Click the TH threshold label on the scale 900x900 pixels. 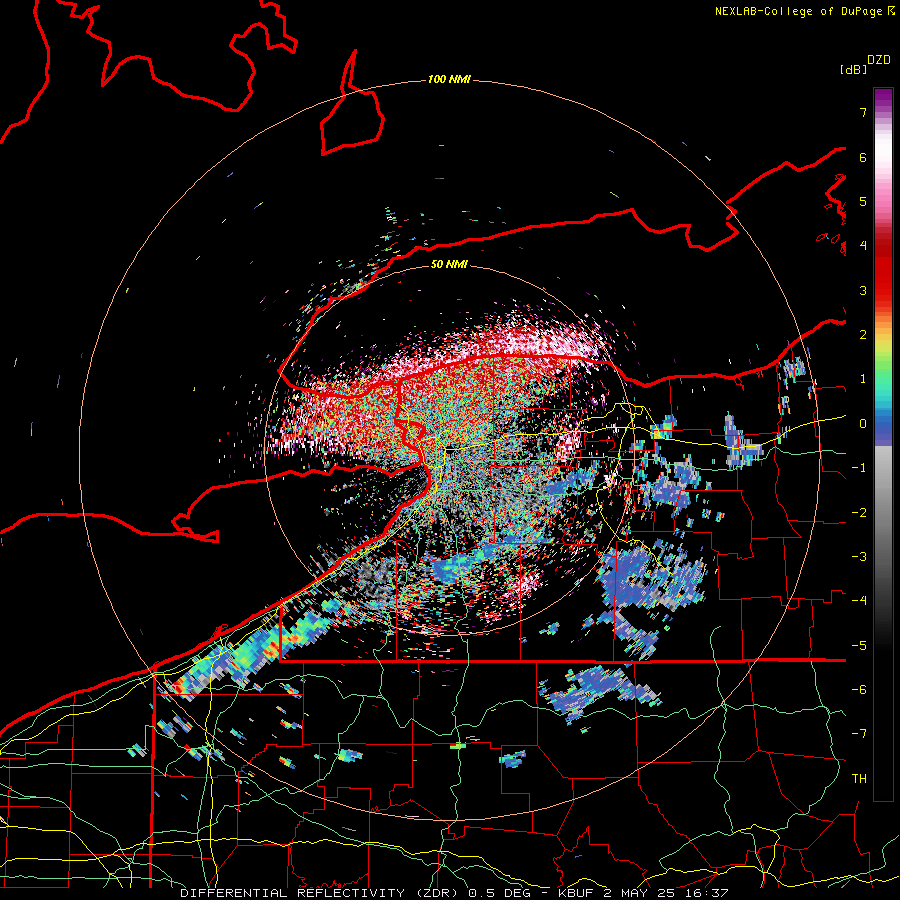[859, 779]
